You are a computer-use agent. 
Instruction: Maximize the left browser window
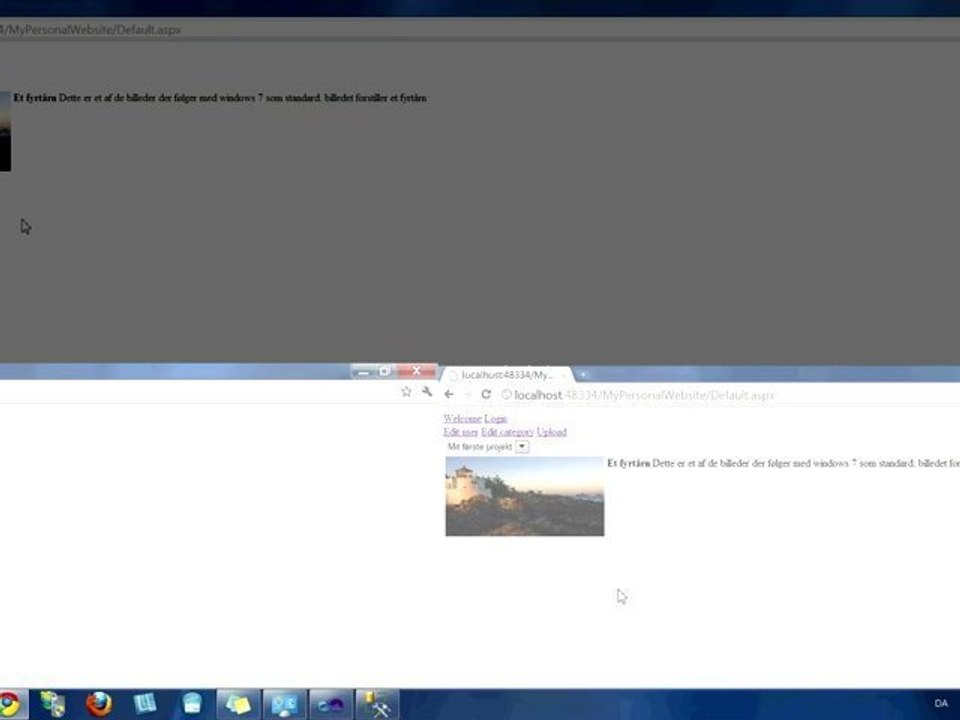[x=385, y=371]
